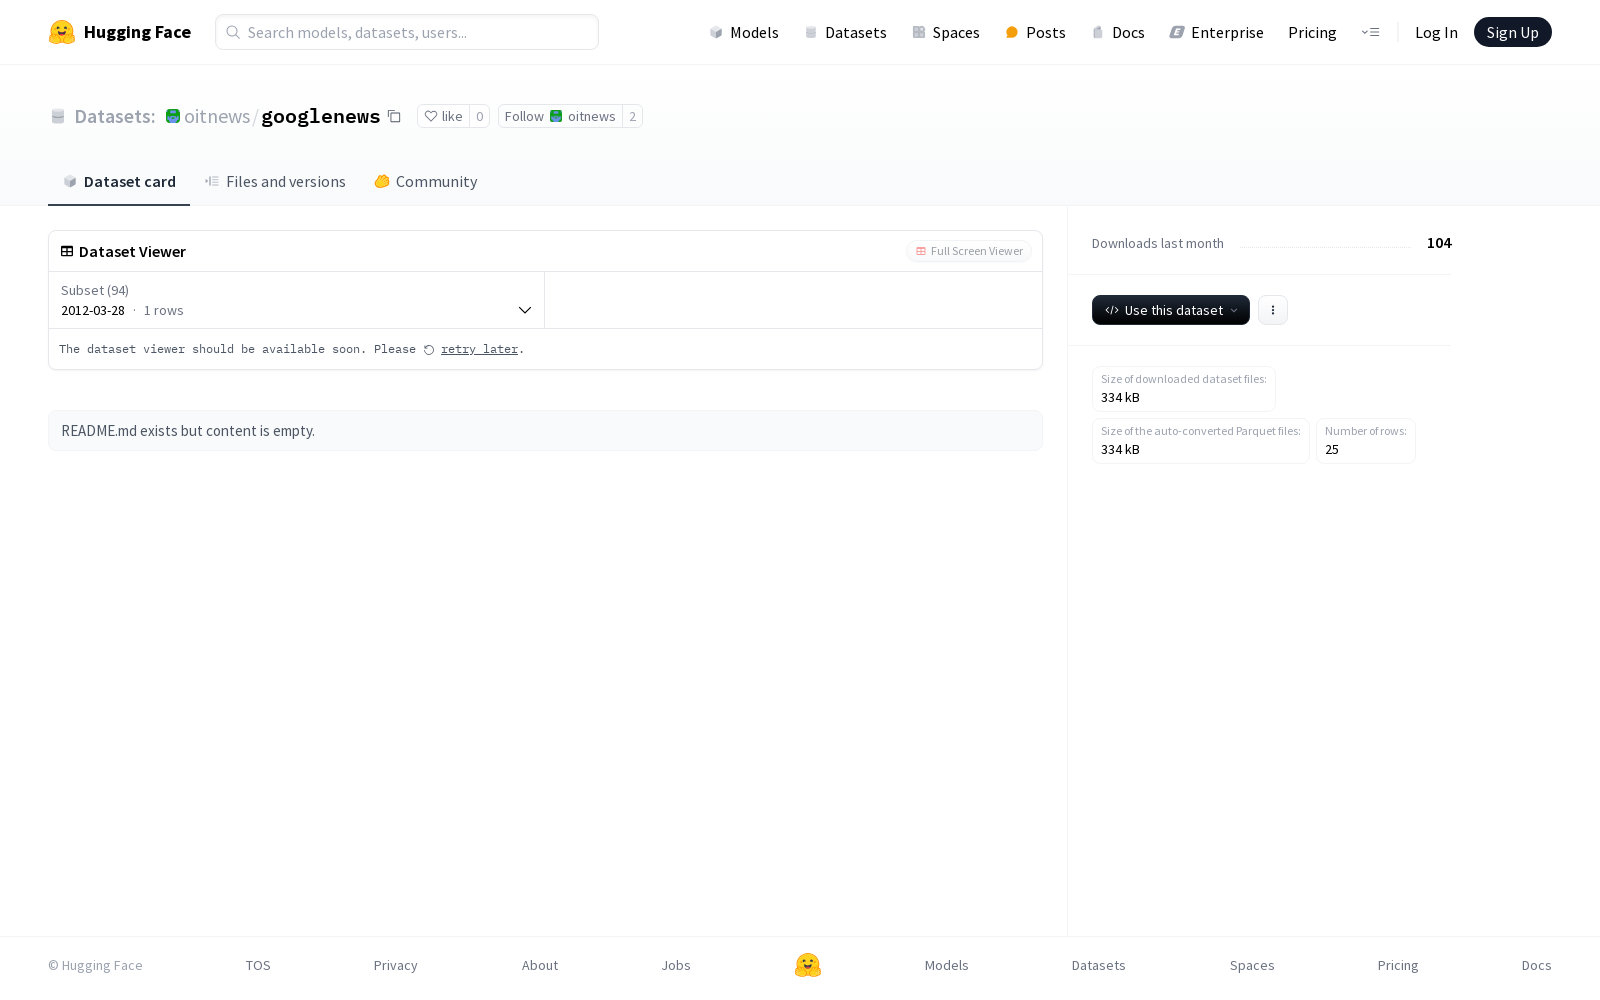Switch to the Dataset card tab

(x=119, y=181)
